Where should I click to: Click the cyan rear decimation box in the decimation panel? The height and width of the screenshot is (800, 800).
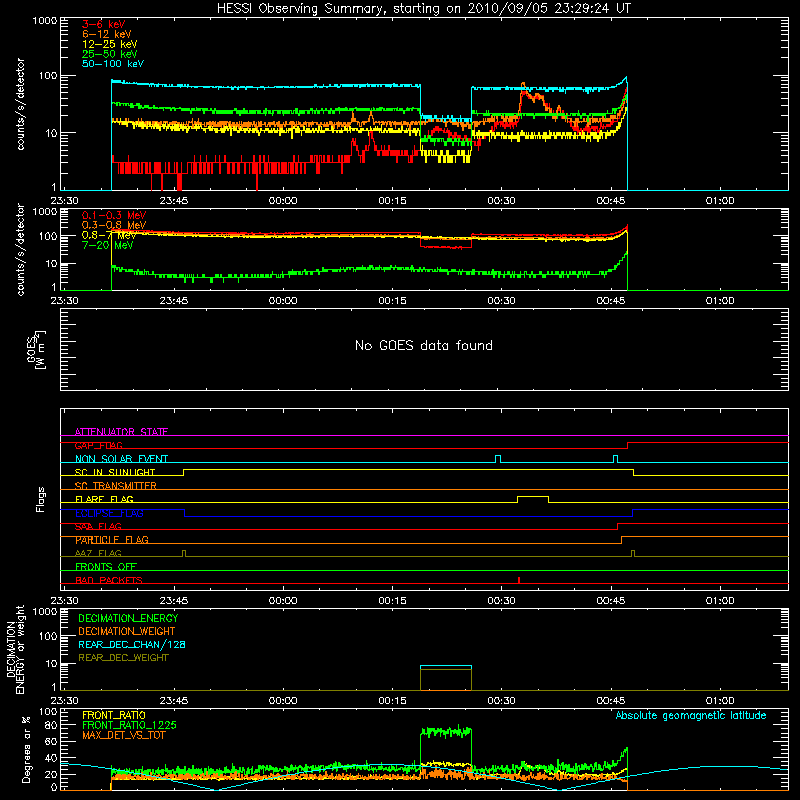446,666
